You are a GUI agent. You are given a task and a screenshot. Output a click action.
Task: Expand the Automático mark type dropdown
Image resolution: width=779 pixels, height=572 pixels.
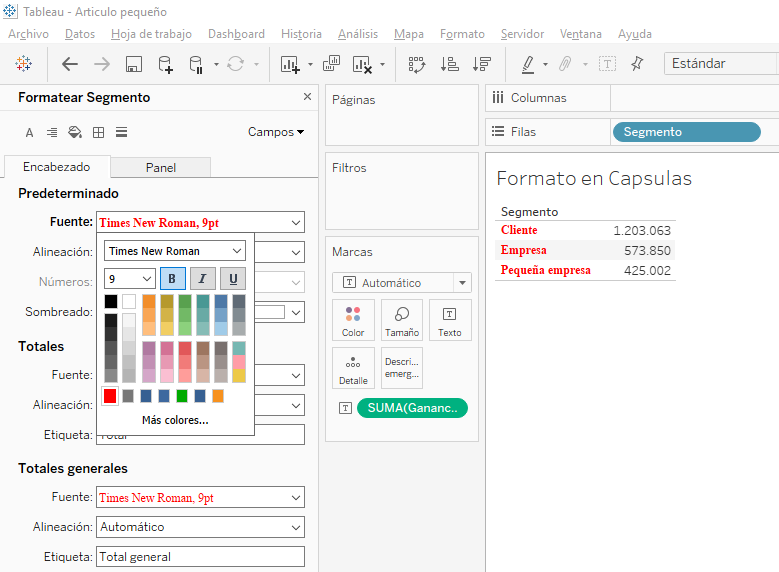coord(401,283)
